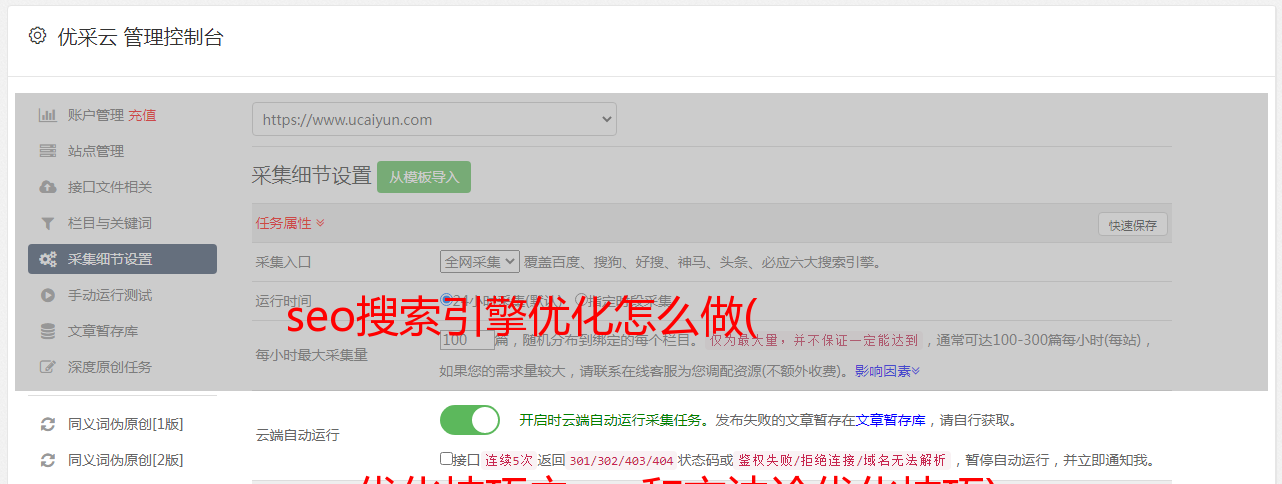Screen dimensions: 1282x484
Task: Click the gear icon beside 优采云 管理控制台
Action: click(37, 36)
